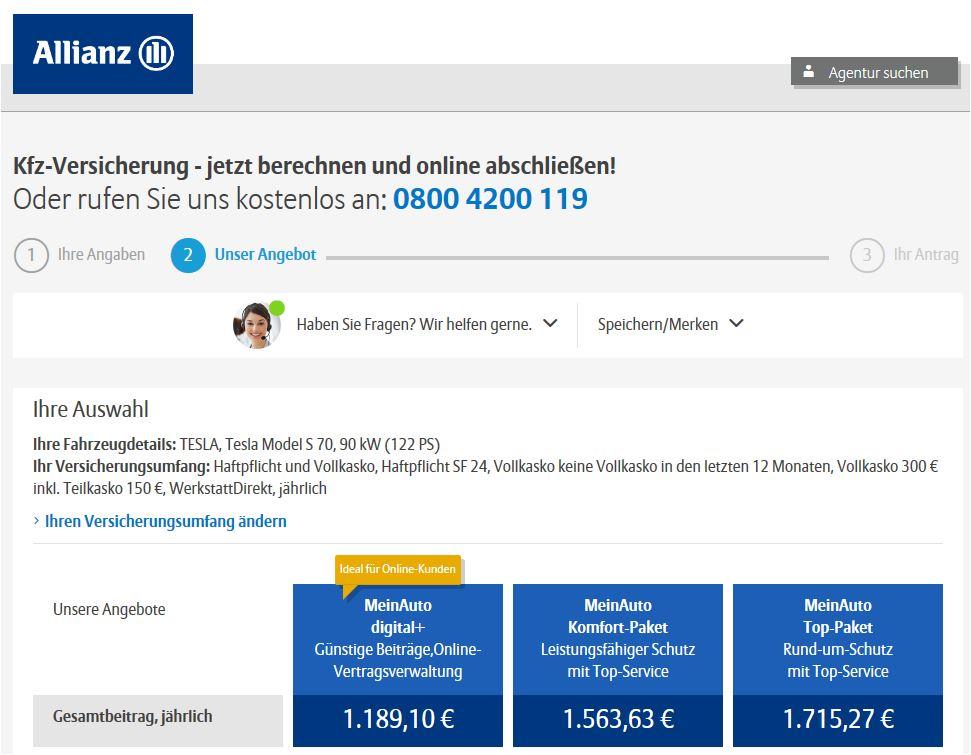Select the MeinAuto Top-Paket offer header
The width and height of the screenshot is (971, 755).
837,639
